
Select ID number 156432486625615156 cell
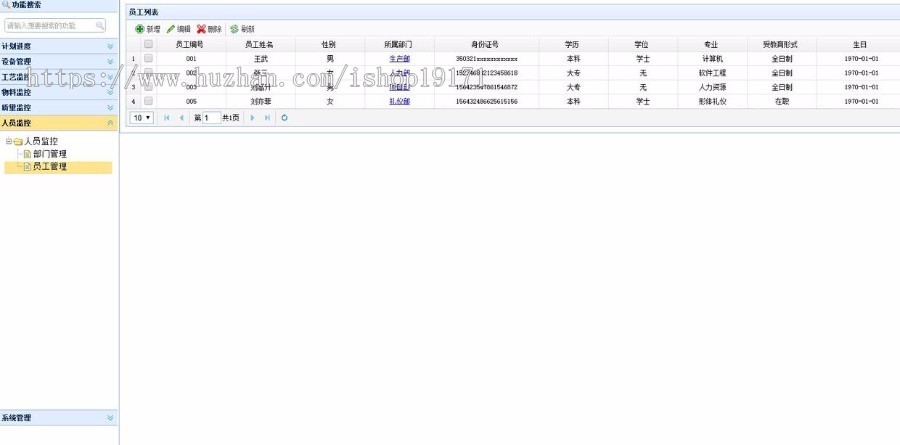click(487, 101)
